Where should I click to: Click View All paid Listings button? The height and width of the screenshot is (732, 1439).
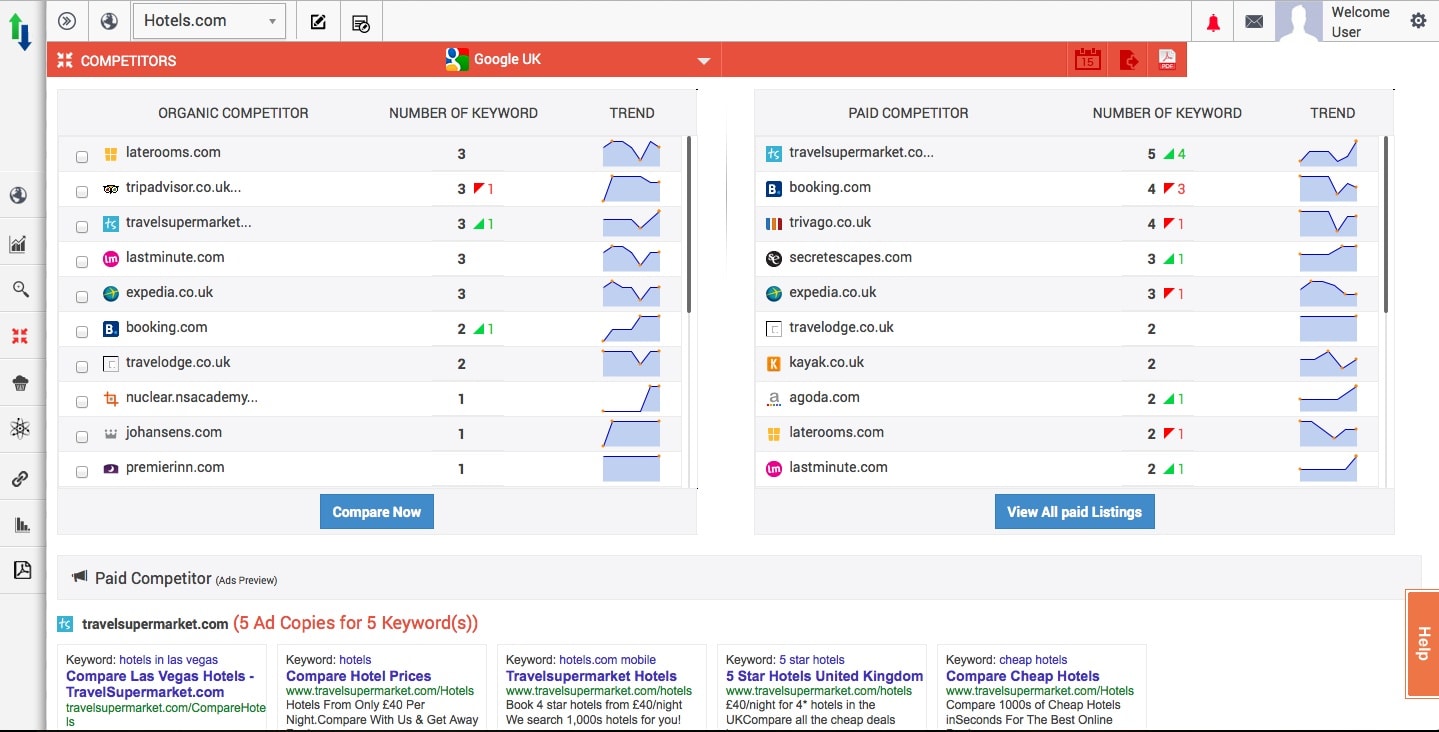[1074, 512]
